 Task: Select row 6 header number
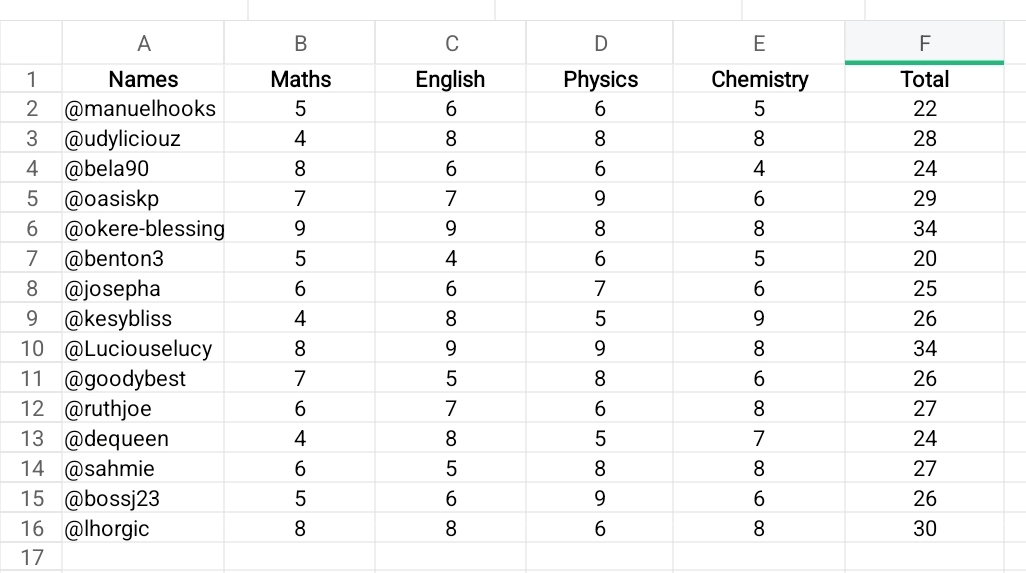click(x=32, y=229)
